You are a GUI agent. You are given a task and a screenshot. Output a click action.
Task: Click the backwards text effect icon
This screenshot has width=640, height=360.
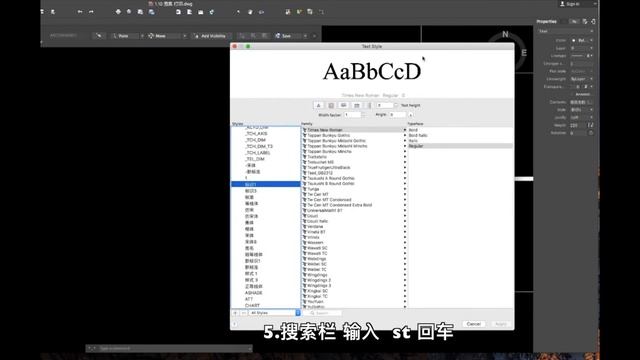coord(356,105)
